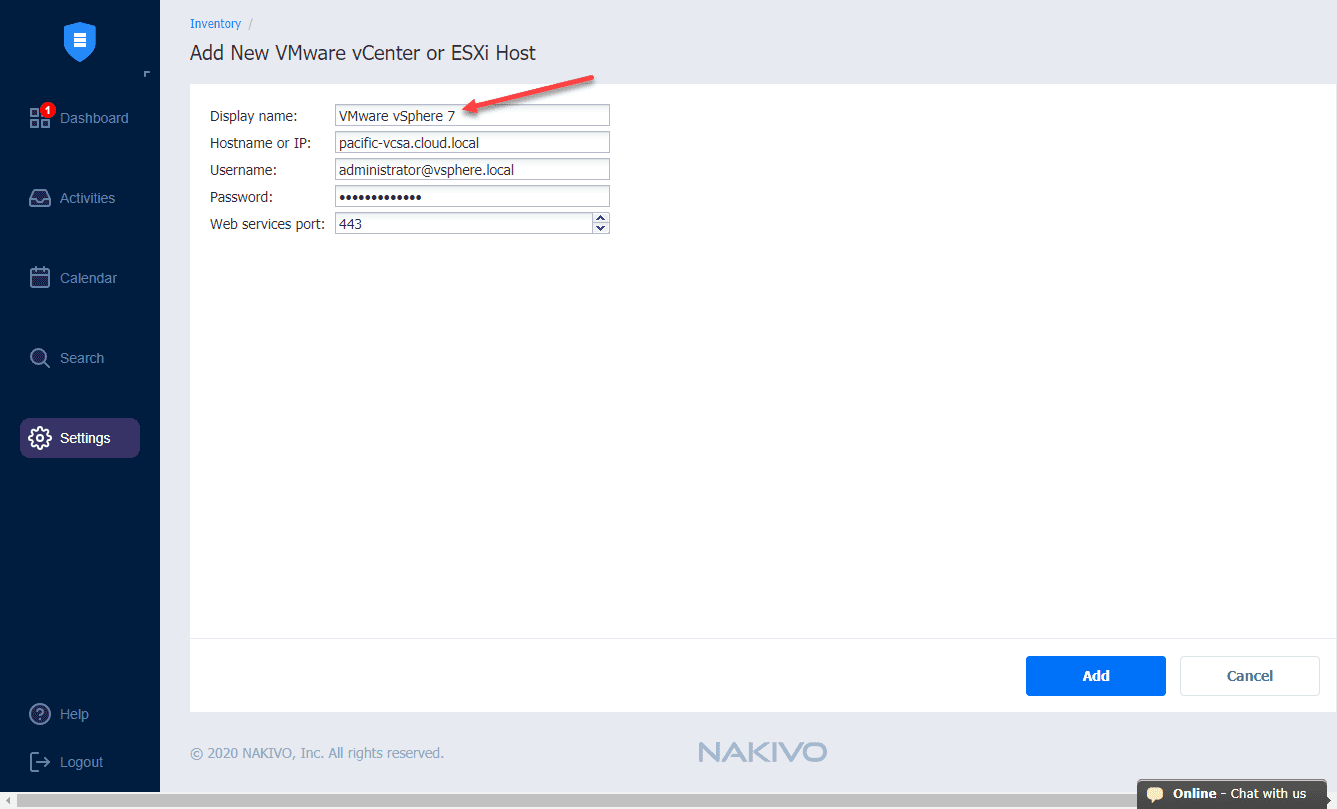Screen dimensions: 1337x809
Task: Click the Add button
Action: click(1095, 675)
